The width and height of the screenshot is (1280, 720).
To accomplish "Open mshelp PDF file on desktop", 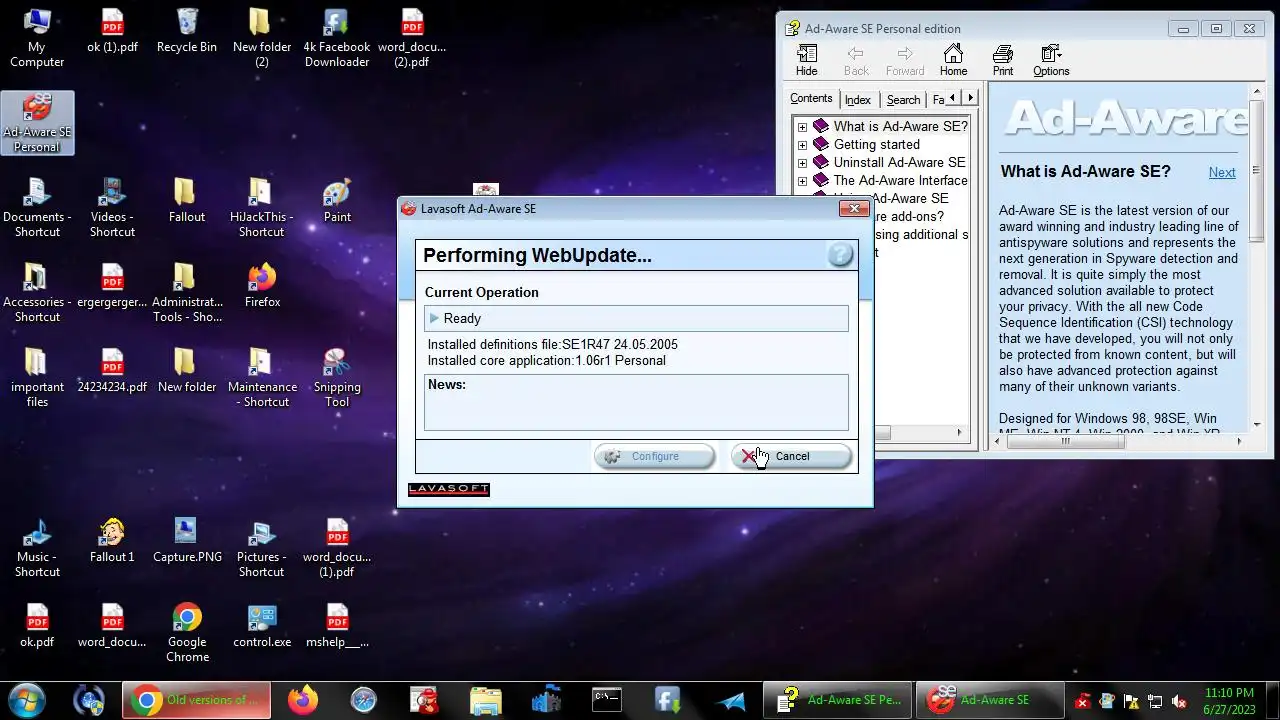I will 337,626.
